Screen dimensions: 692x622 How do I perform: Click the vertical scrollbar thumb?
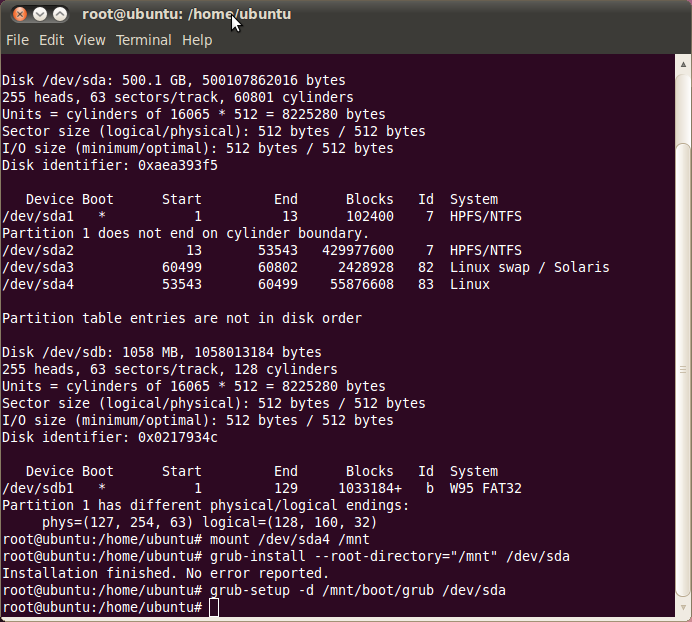pos(683,370)
